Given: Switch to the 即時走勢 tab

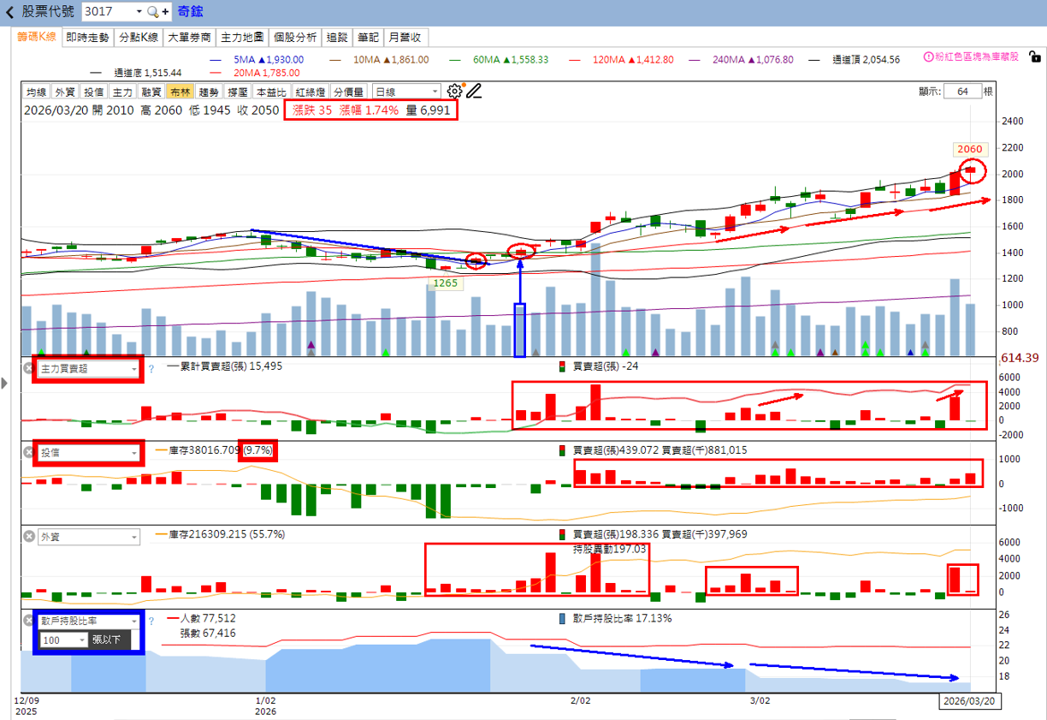Looking at the screenshot, I should 87,37.
